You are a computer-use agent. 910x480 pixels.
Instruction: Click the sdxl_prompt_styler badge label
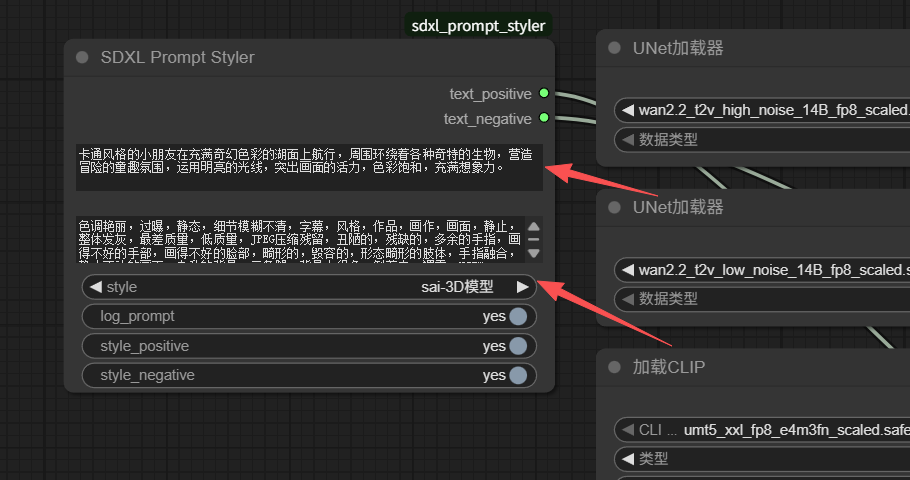point(479,25)
